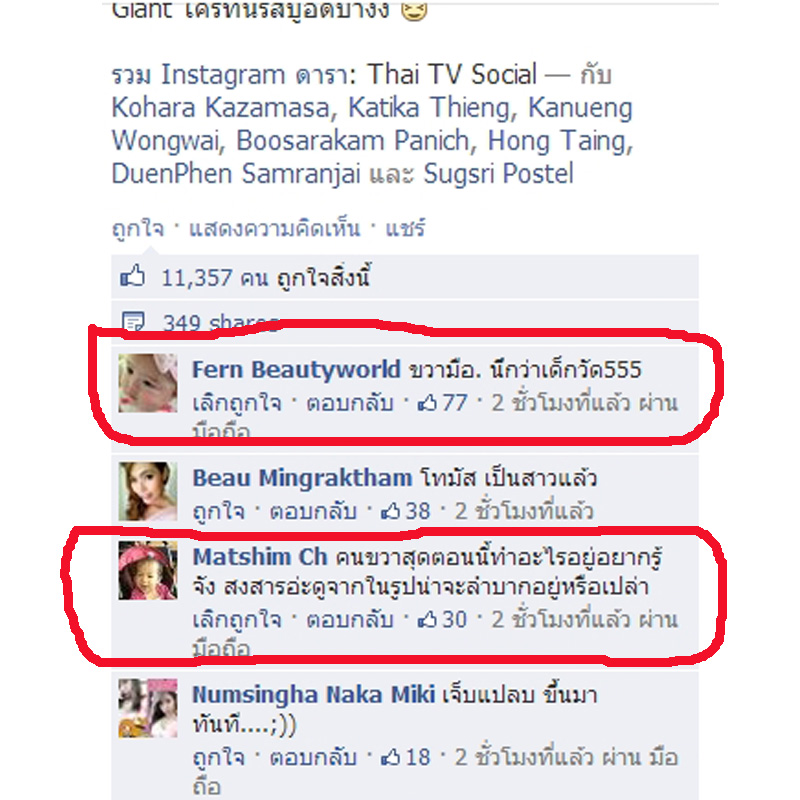Open Matshim Ch's profile picture
Viewport: 800px width, 800px height.
[x=148, y=570]
